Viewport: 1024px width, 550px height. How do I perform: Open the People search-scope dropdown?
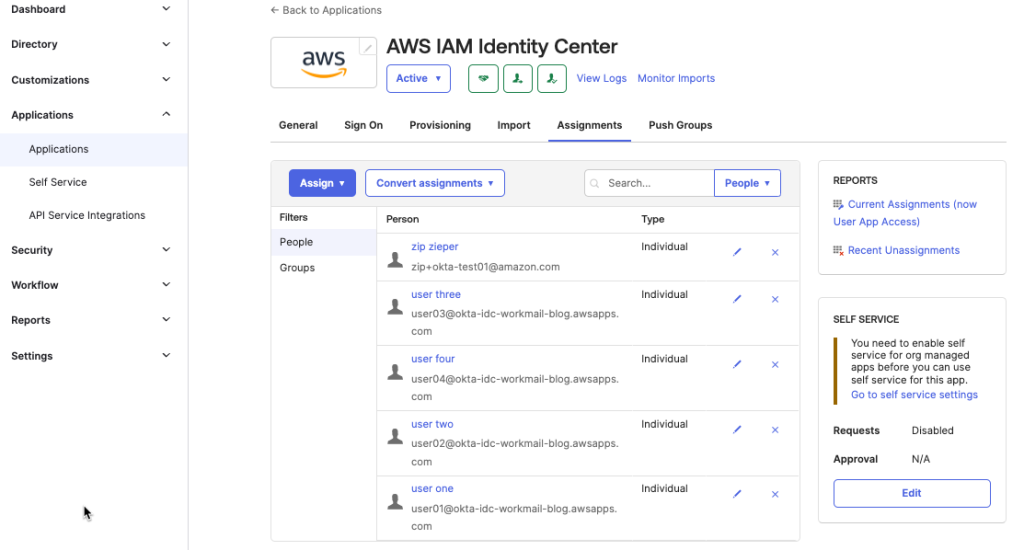tap(747, 184)
